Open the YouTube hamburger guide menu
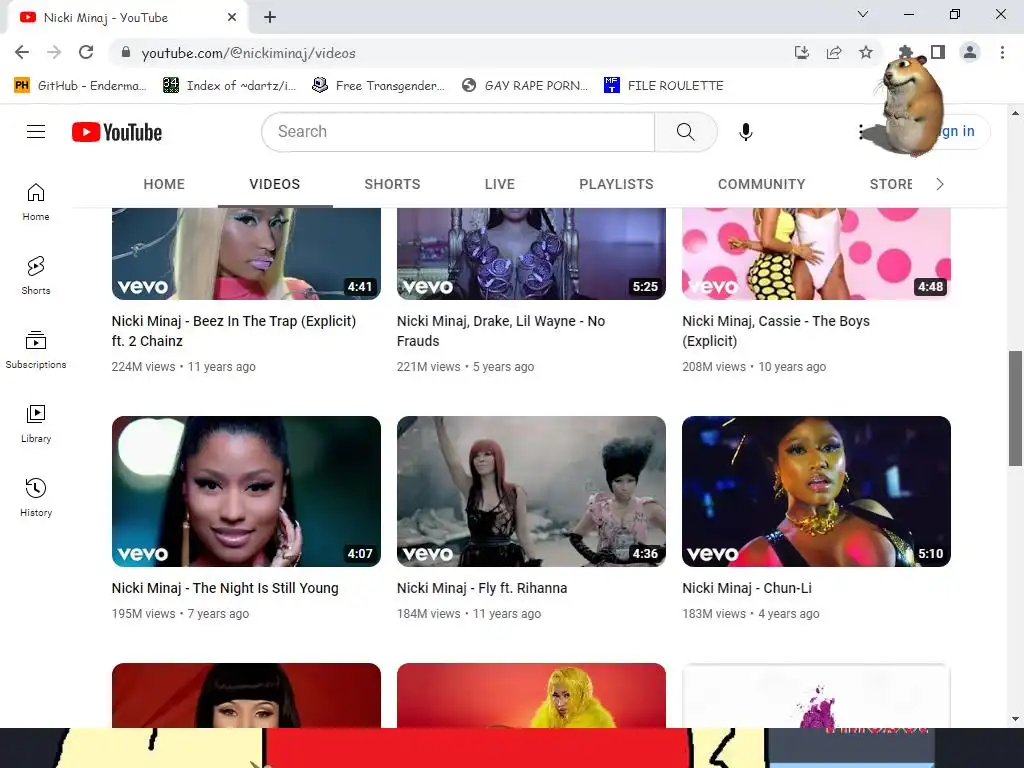 point(36,132)
